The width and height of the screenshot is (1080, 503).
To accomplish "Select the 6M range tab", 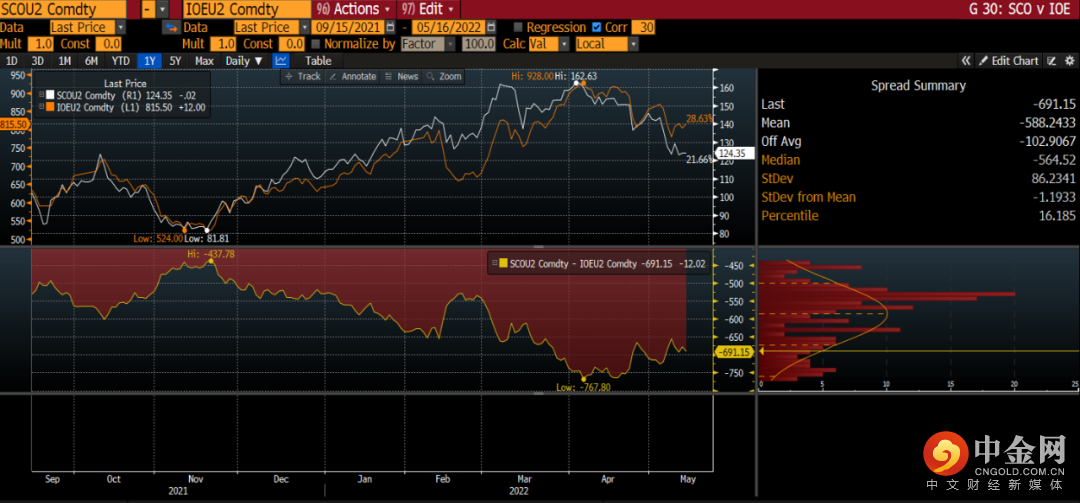I will [x=92, y=61].
